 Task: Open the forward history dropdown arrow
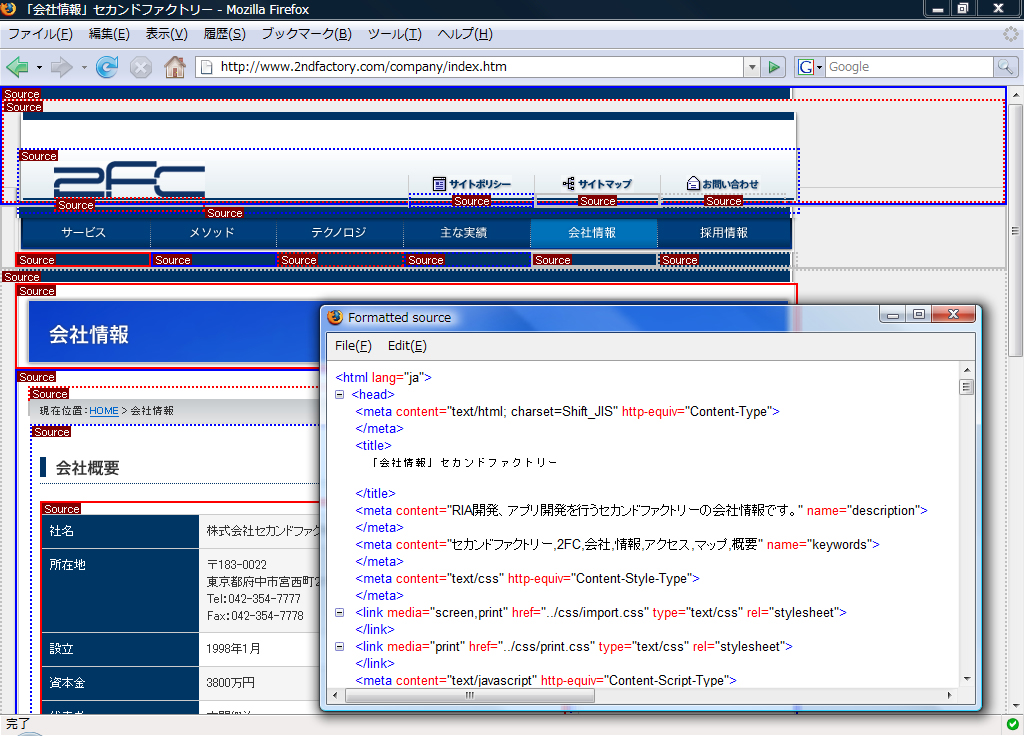84,67
